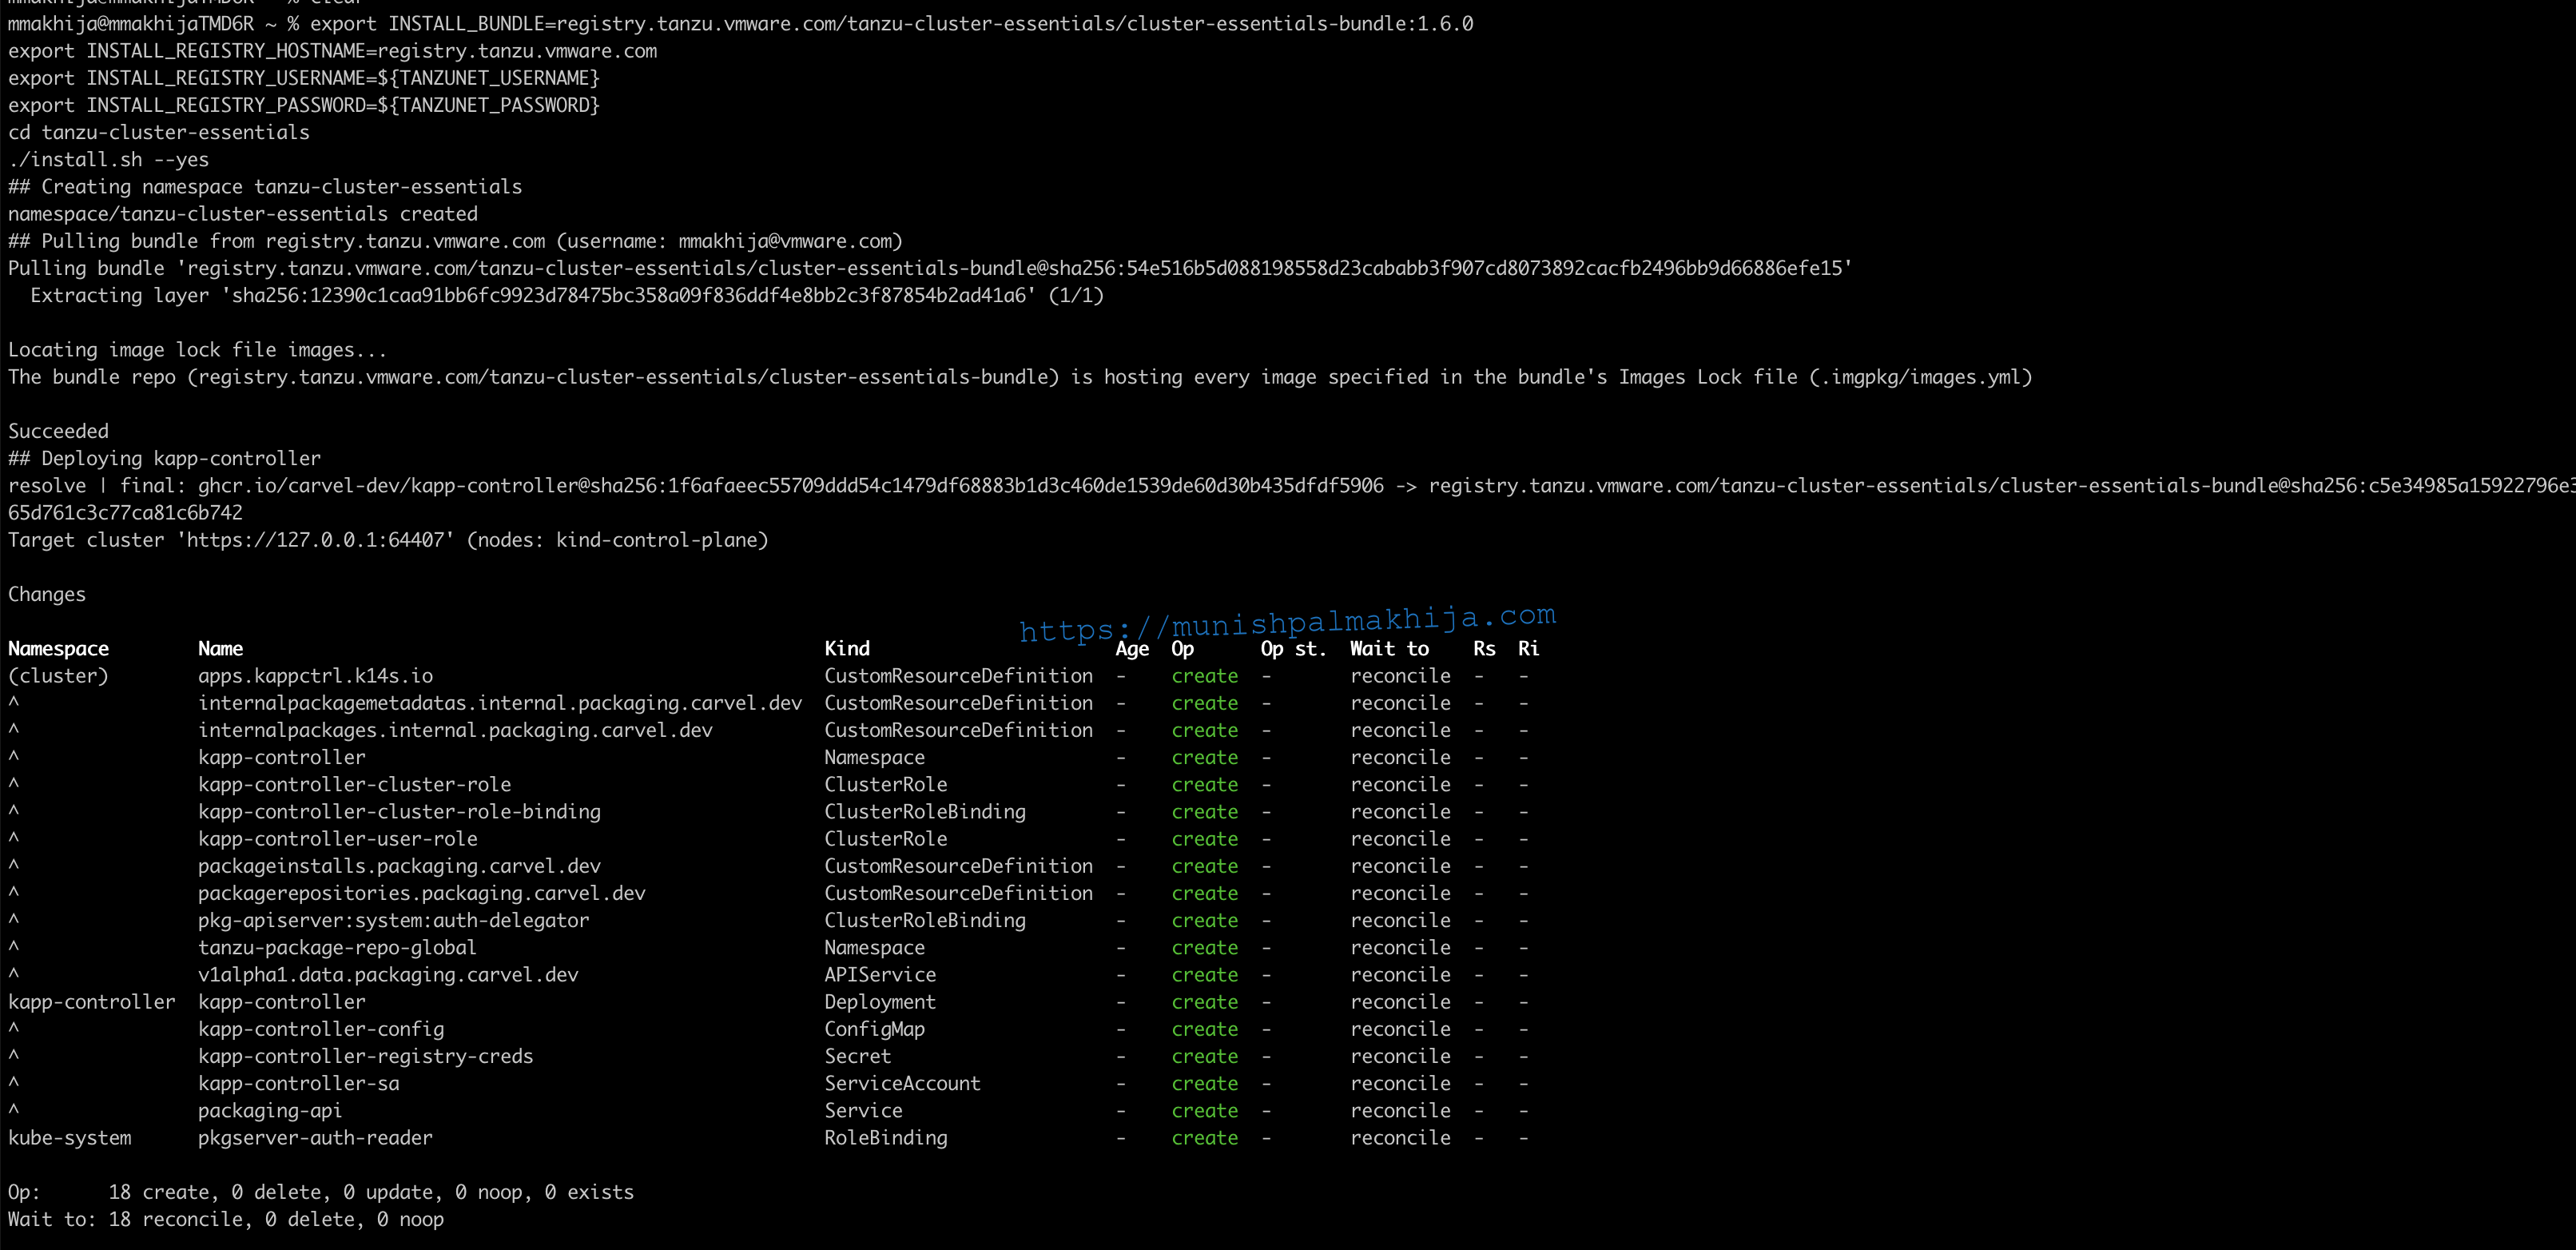The image size is (2576, 1250).
Task: Click 'kapp-controller-cluster-role' name cell
Action: point(354,785)
